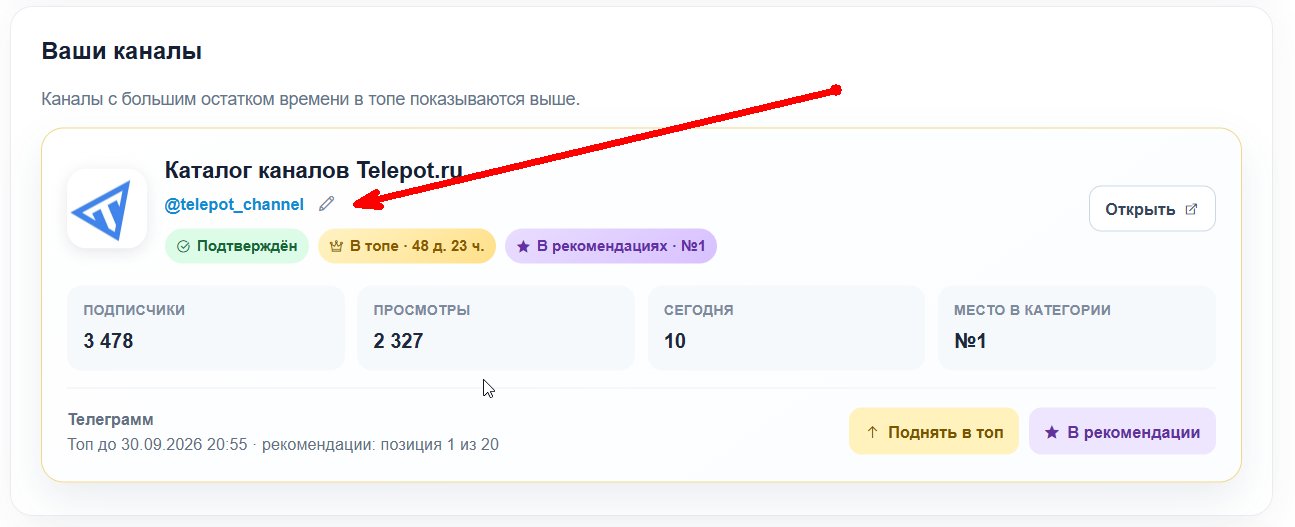Click the Подписчики stat card showing 3 478

[x=206, y=328]
